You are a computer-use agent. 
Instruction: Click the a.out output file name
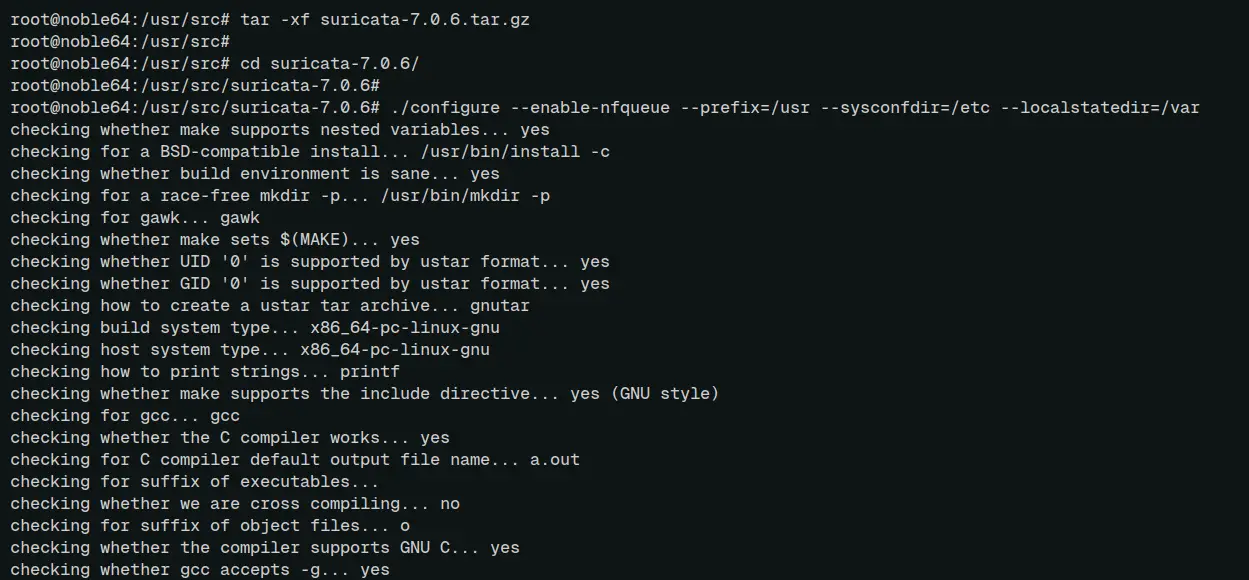pos(555,460)
